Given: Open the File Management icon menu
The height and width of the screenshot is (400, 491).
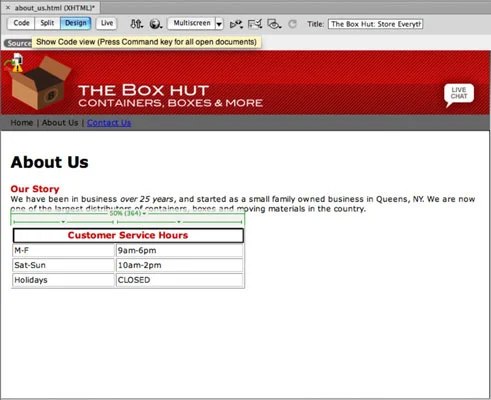Looking at the screenshot, I should click(x=136, y=24).
